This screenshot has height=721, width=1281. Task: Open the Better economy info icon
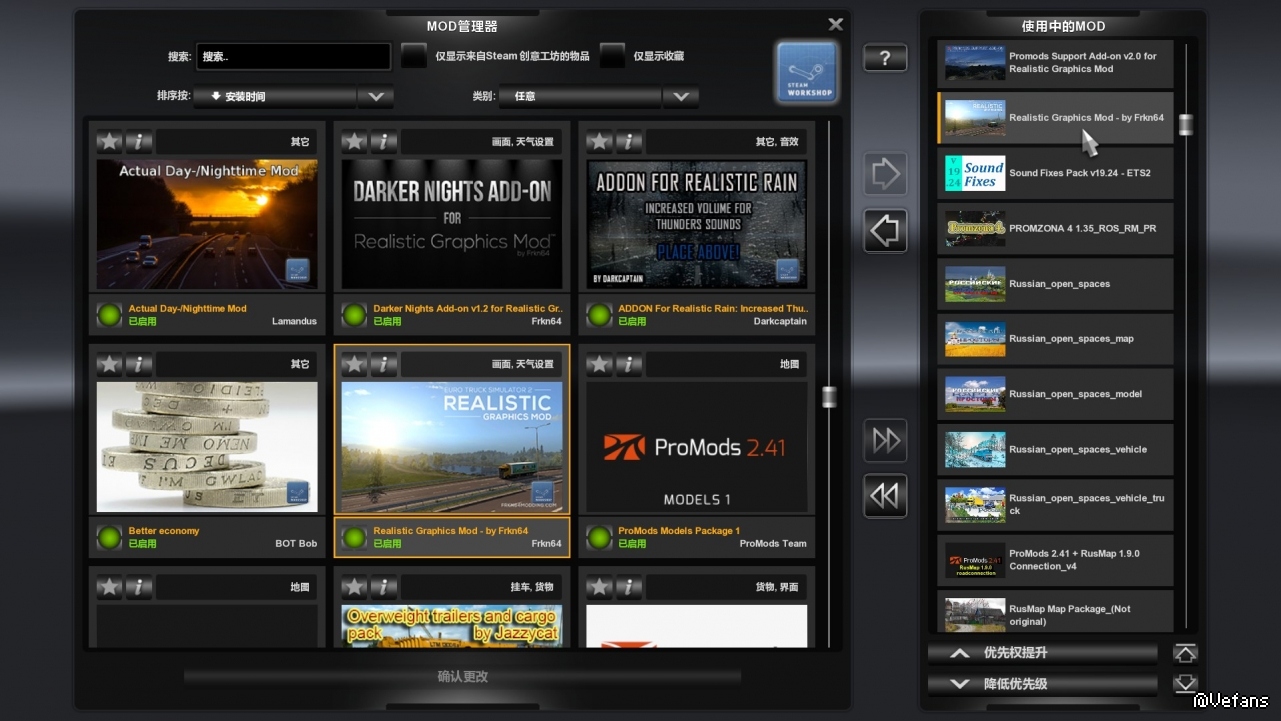pos(139,364)
